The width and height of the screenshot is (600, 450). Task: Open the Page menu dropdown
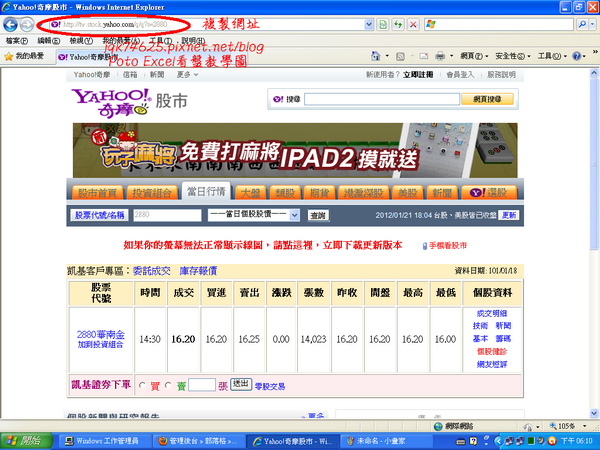pos(474,56)
